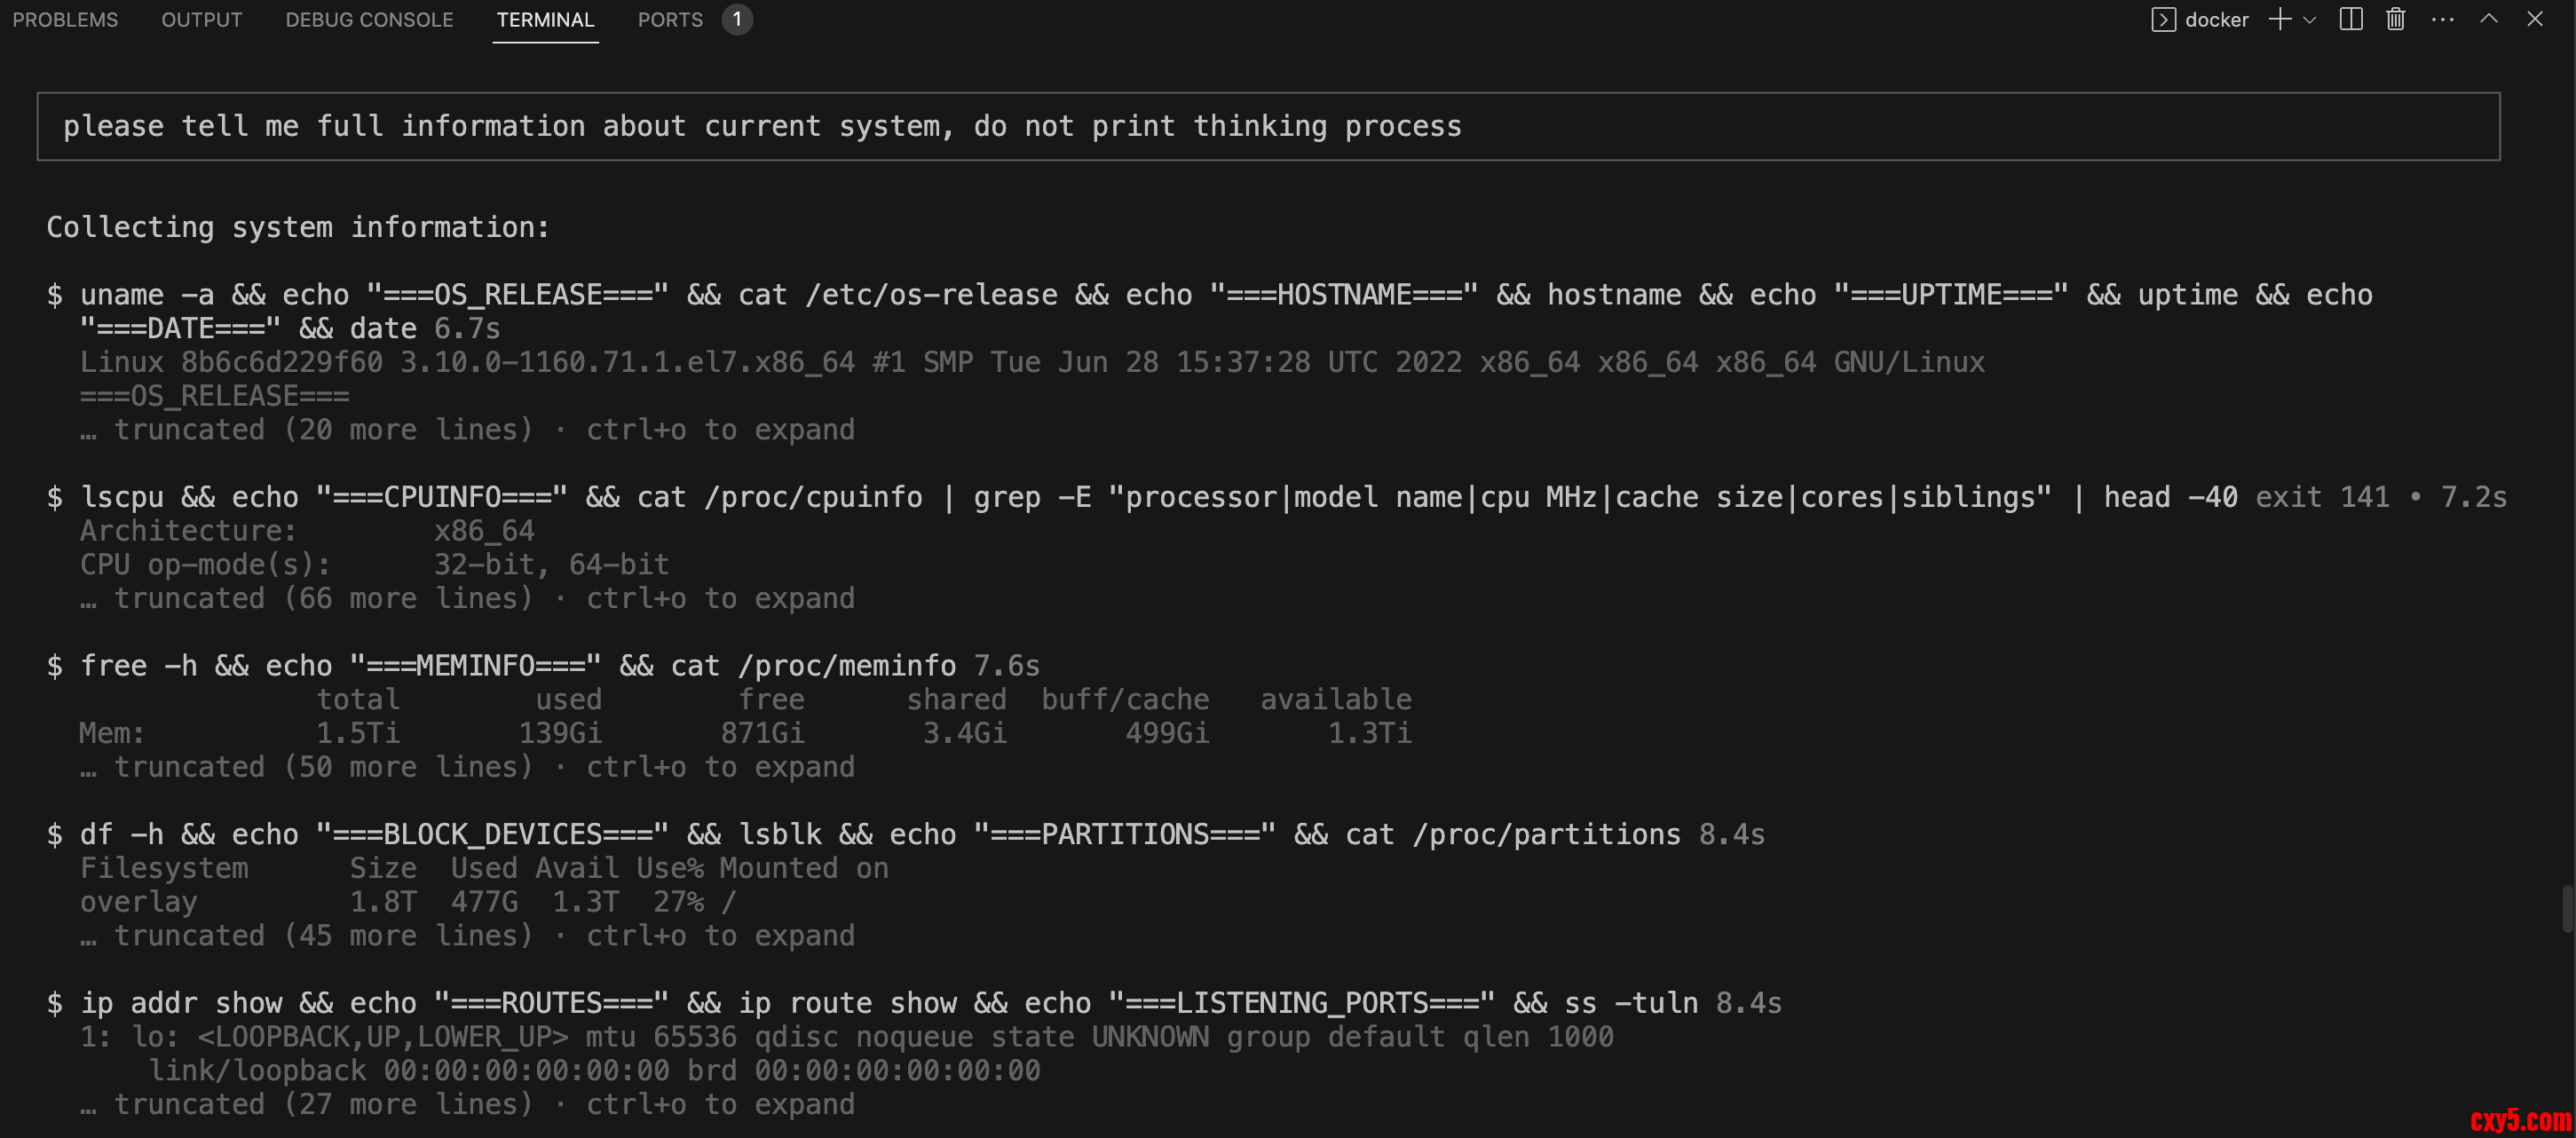Open the PORTS tab
The height and width of the screenshot is (1138, 2576).
coord(670,20)
